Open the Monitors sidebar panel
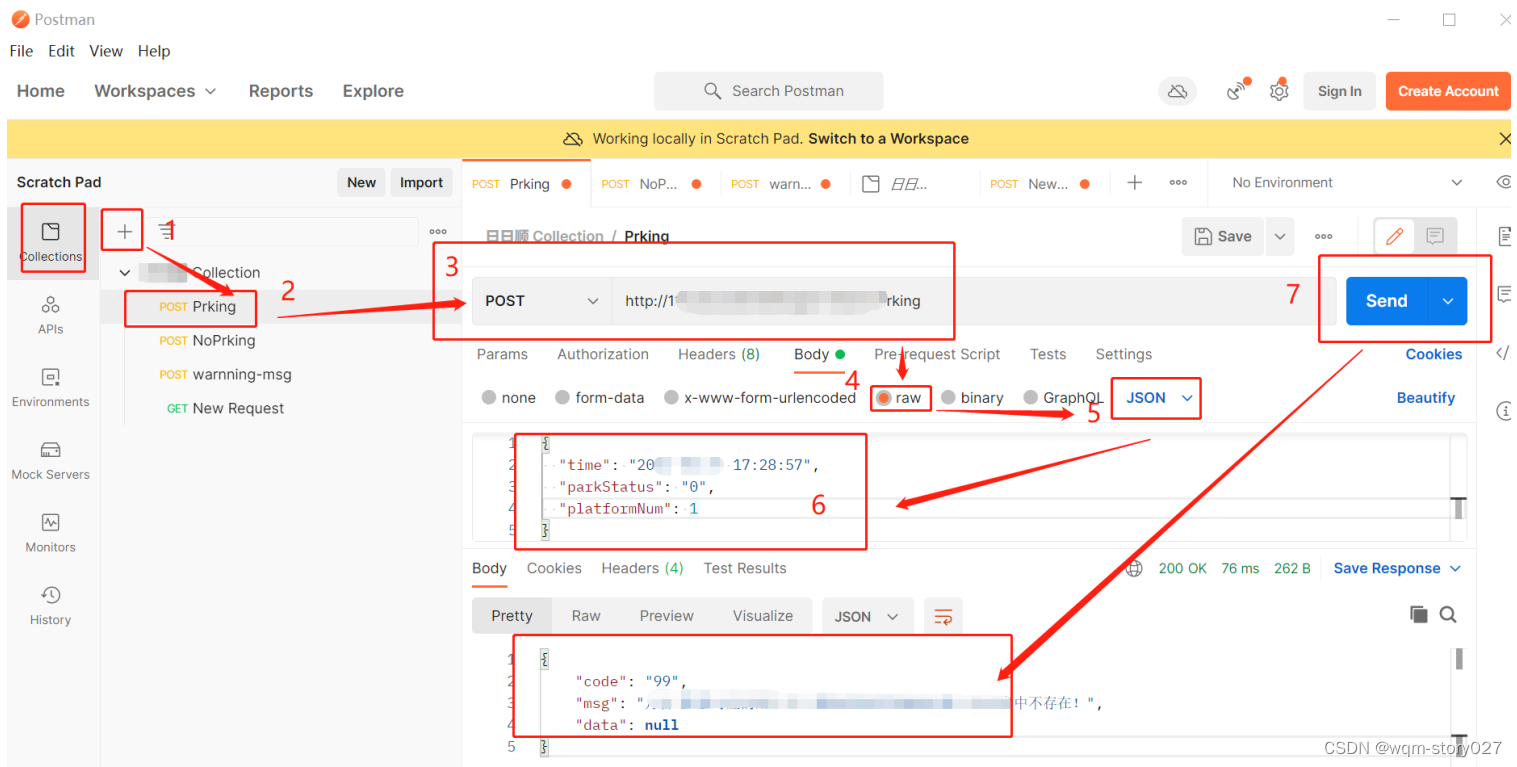The height and width of the screenshot is (767, 1517). [51, 533]
